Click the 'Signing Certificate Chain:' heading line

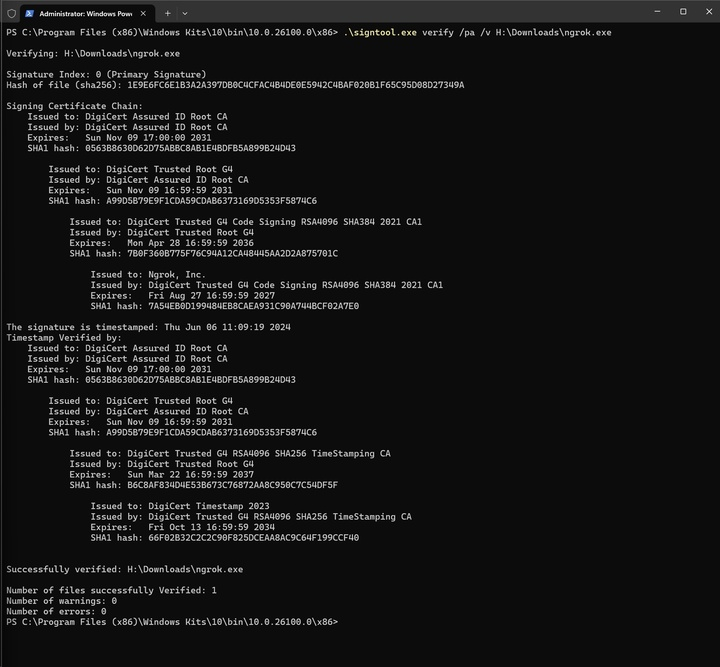coord(74,106)
